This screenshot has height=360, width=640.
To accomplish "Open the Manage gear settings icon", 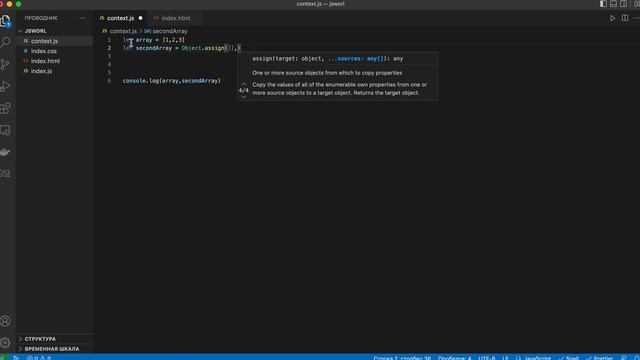I will [x=5, y=342].
